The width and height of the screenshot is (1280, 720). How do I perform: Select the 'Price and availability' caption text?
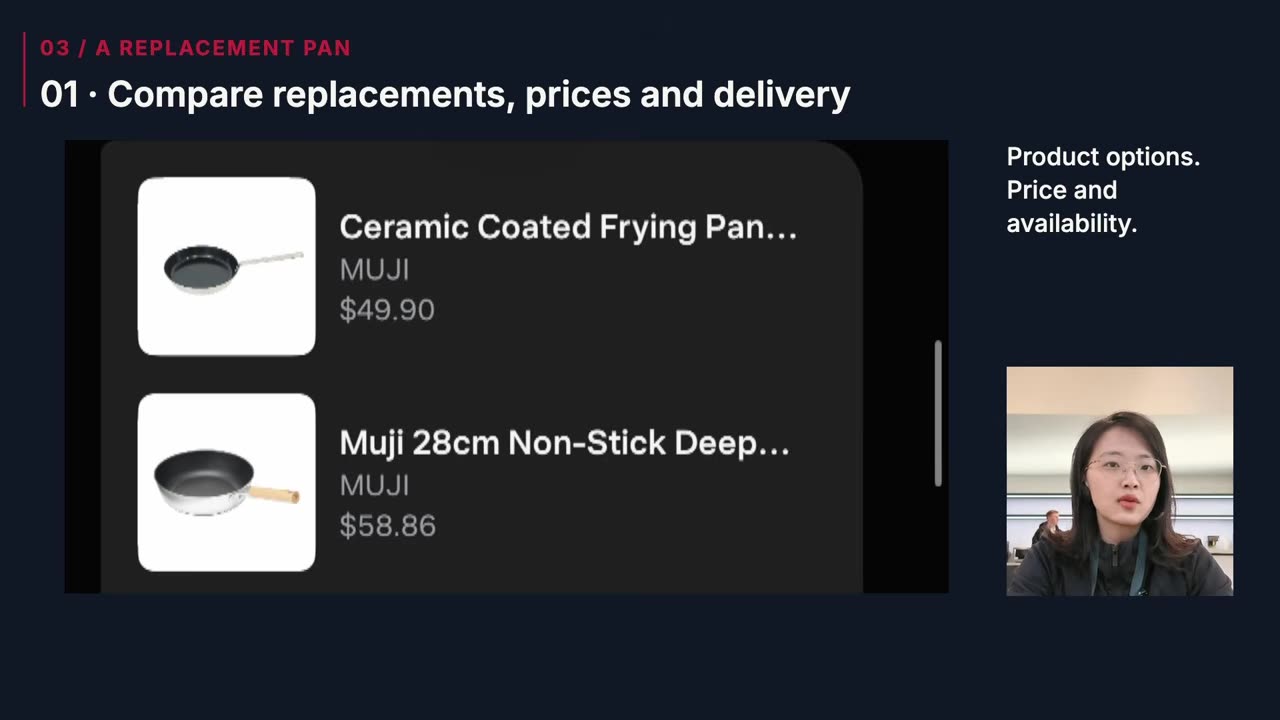point(1072,207)
